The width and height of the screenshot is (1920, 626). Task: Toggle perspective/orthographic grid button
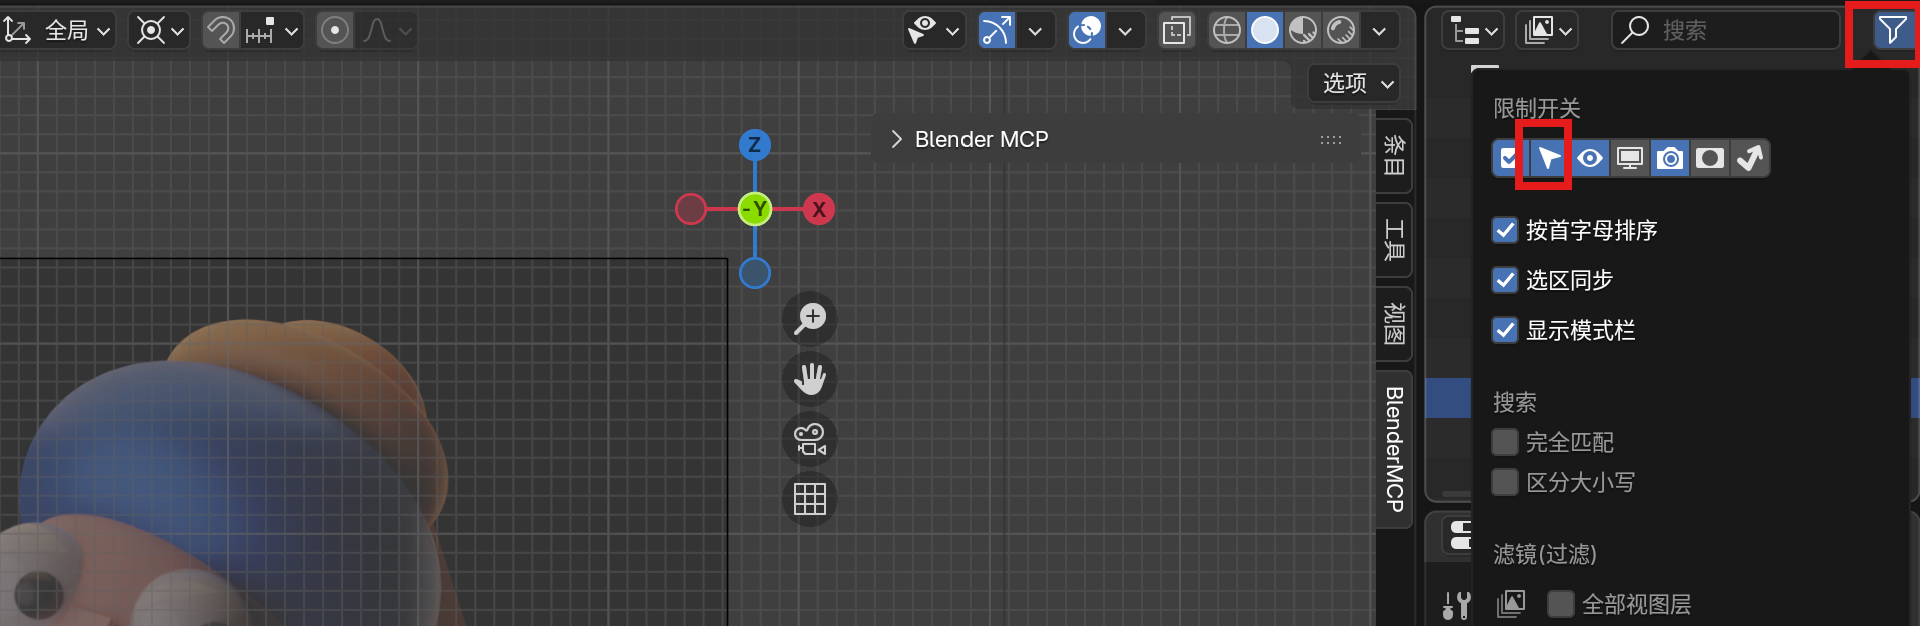810,499
